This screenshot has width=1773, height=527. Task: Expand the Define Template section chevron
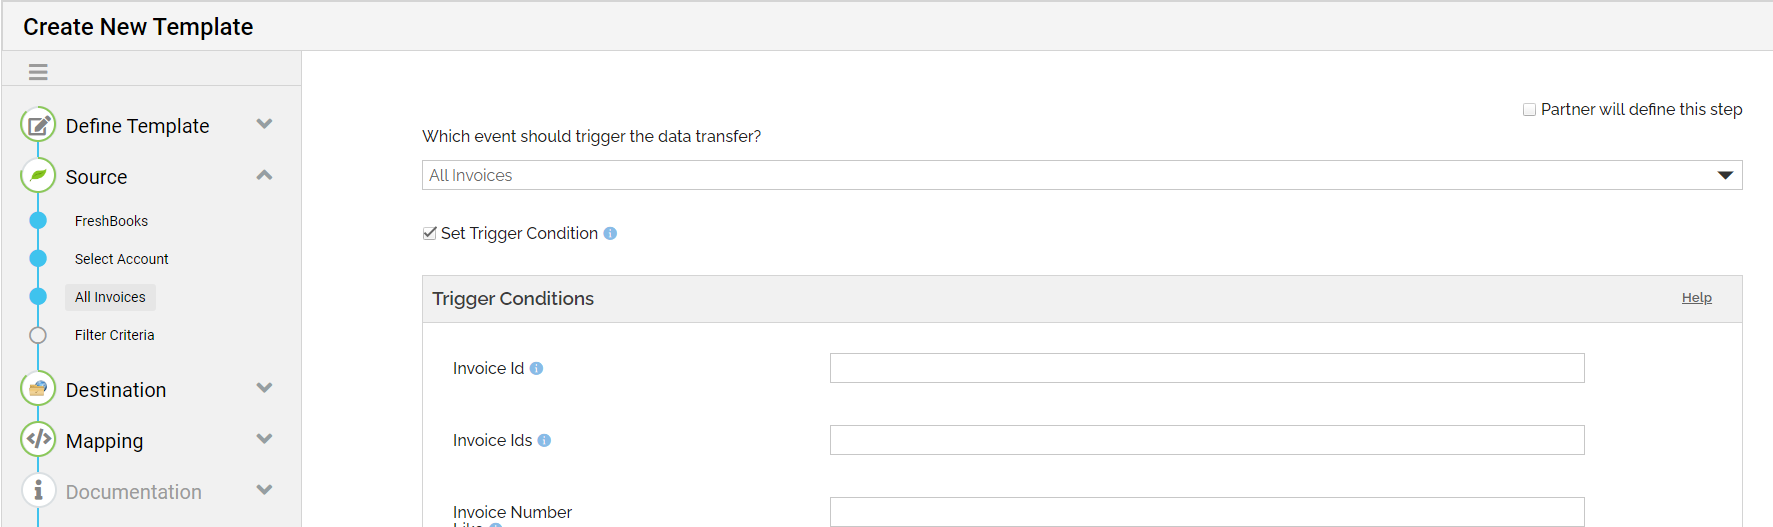pyautogui.click(x=264, y=124)
